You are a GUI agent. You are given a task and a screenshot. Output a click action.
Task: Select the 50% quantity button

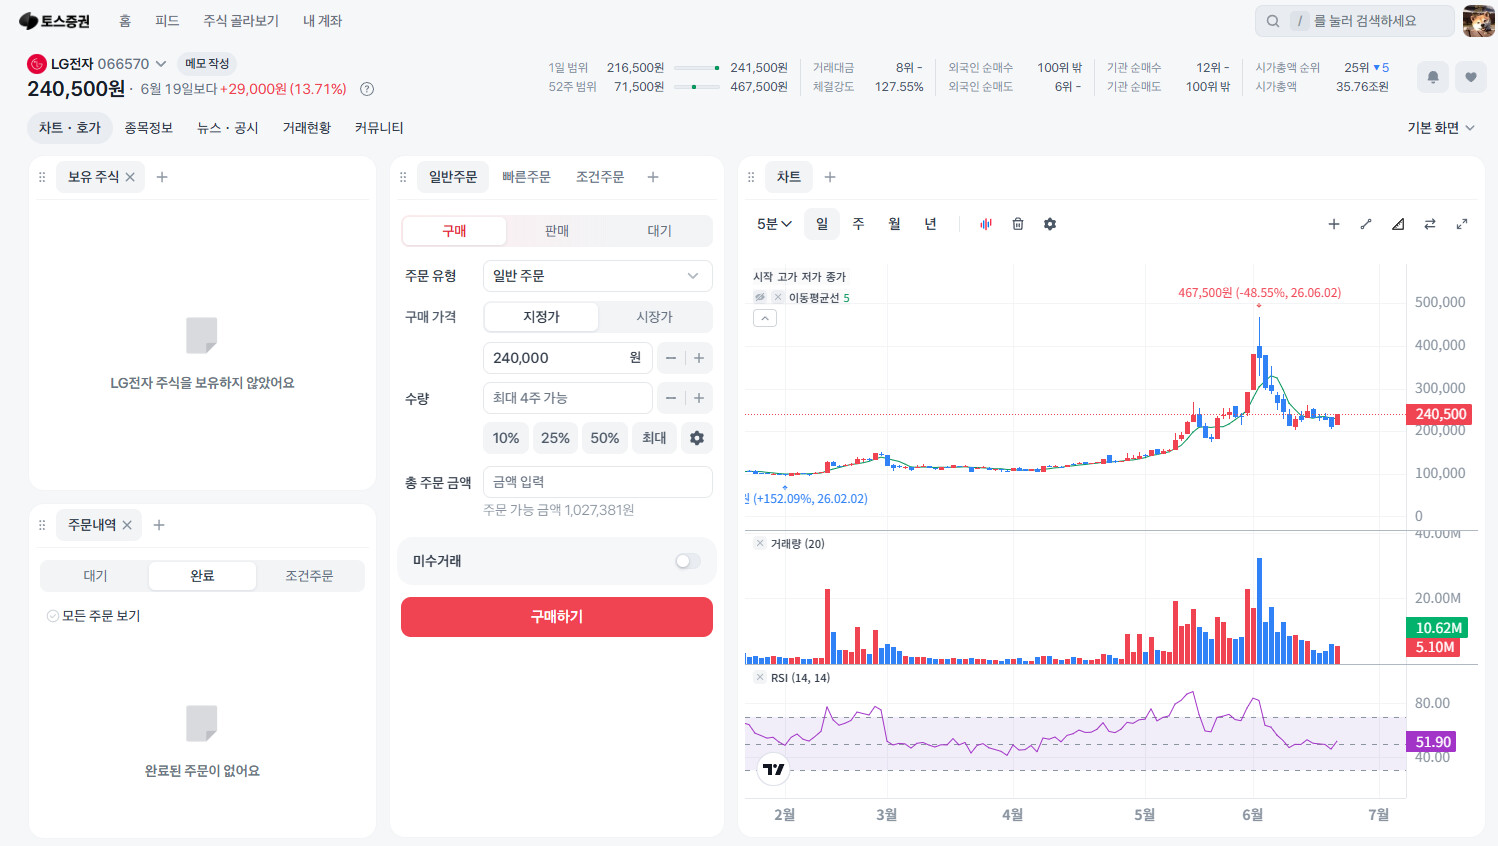pos(605,438)
